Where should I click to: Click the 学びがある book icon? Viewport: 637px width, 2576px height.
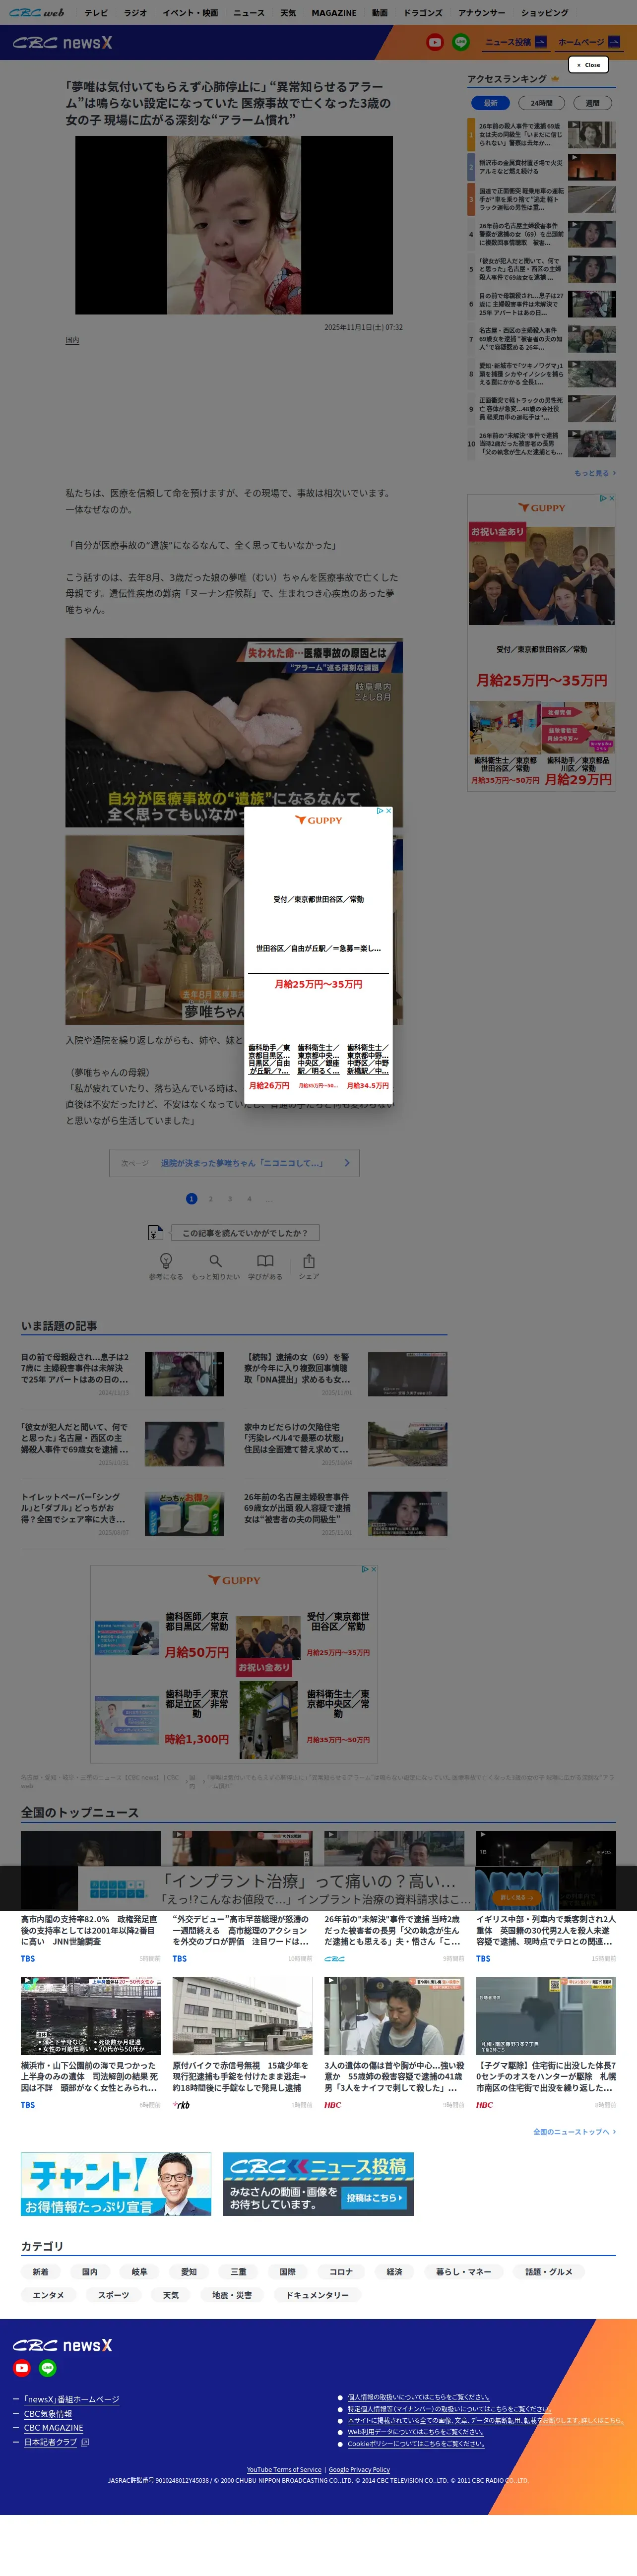(x=265, y=1261)
